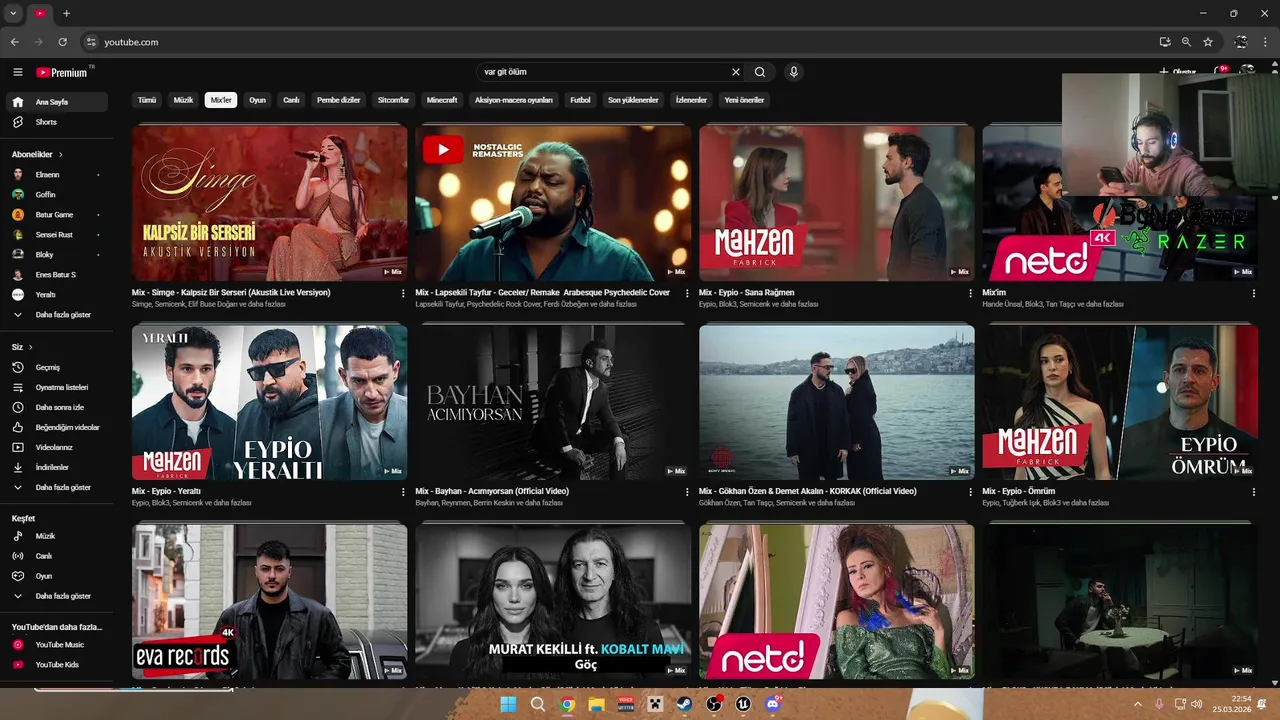Open more options for Bayhan Acımıyorsan mix
Viewport: 1280px width, 720px height.
click(687, 492)
